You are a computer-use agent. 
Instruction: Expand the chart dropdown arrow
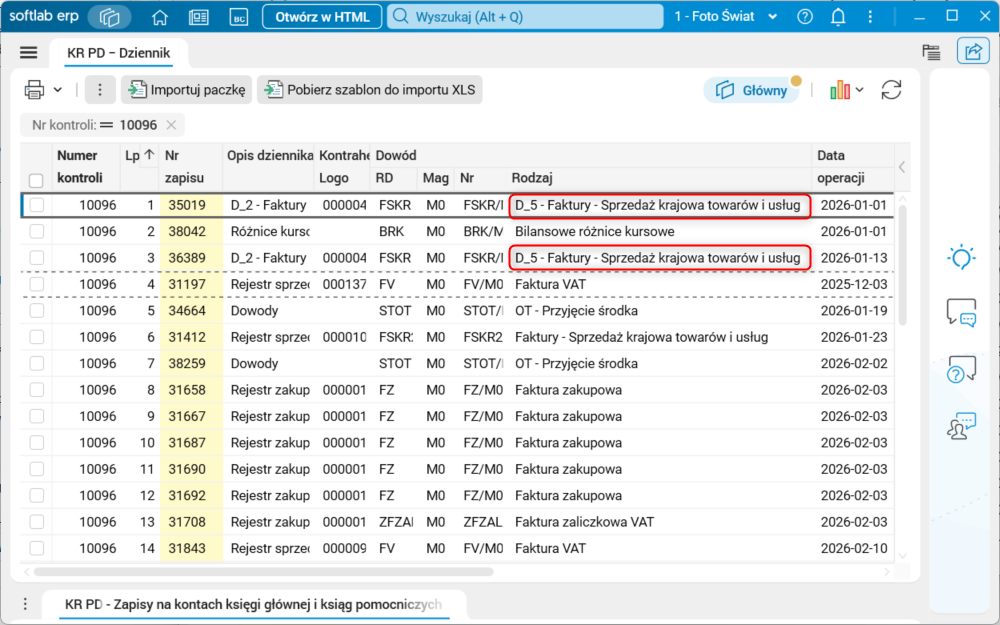[860, 90]
